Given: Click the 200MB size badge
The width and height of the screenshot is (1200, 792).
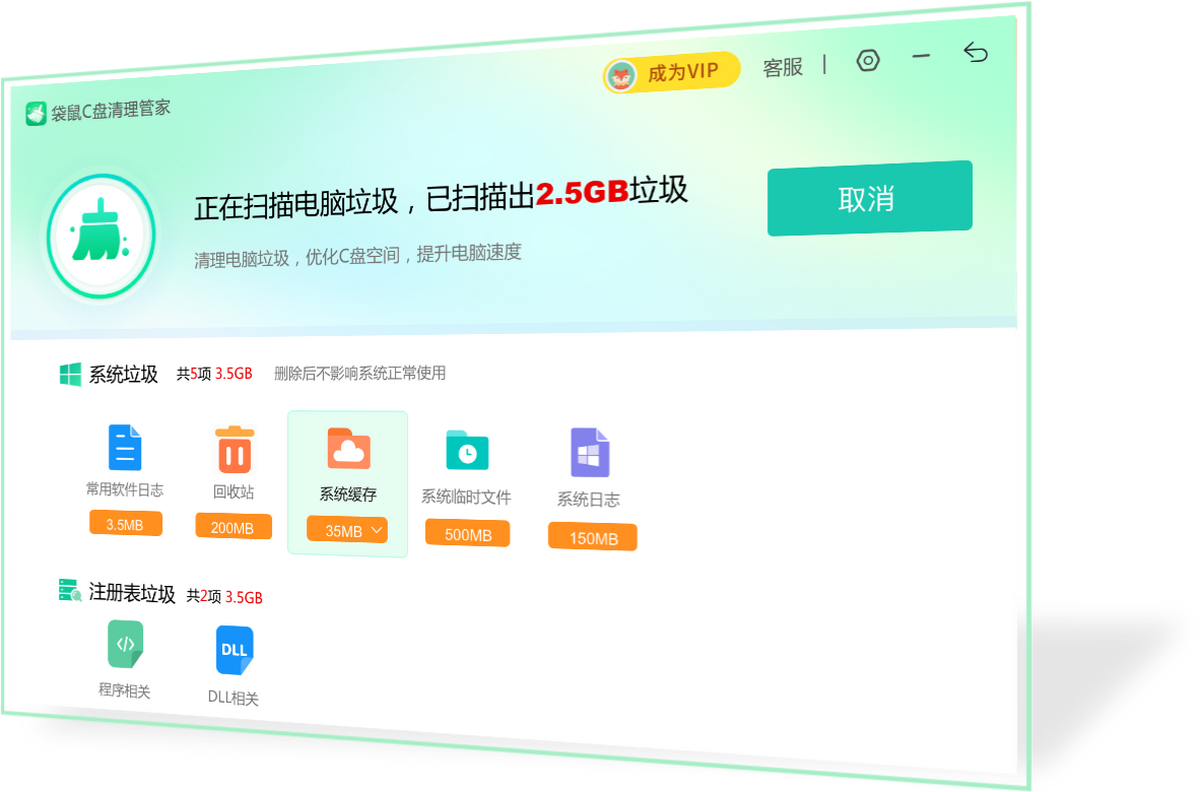Looking at the screenshot, I should [x=233, y=527].
